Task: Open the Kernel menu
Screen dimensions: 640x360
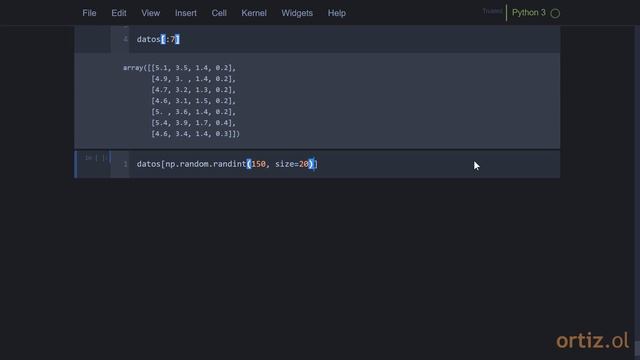Action: (254, 13)
